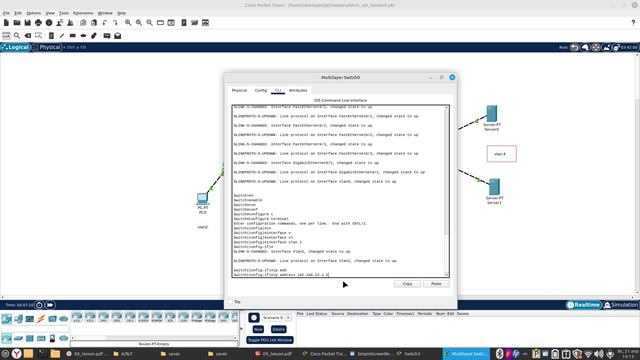This screenshot has height=360, width=640.
Task: Select the Connections lightning-bolt category
Action: click(41, 319)
